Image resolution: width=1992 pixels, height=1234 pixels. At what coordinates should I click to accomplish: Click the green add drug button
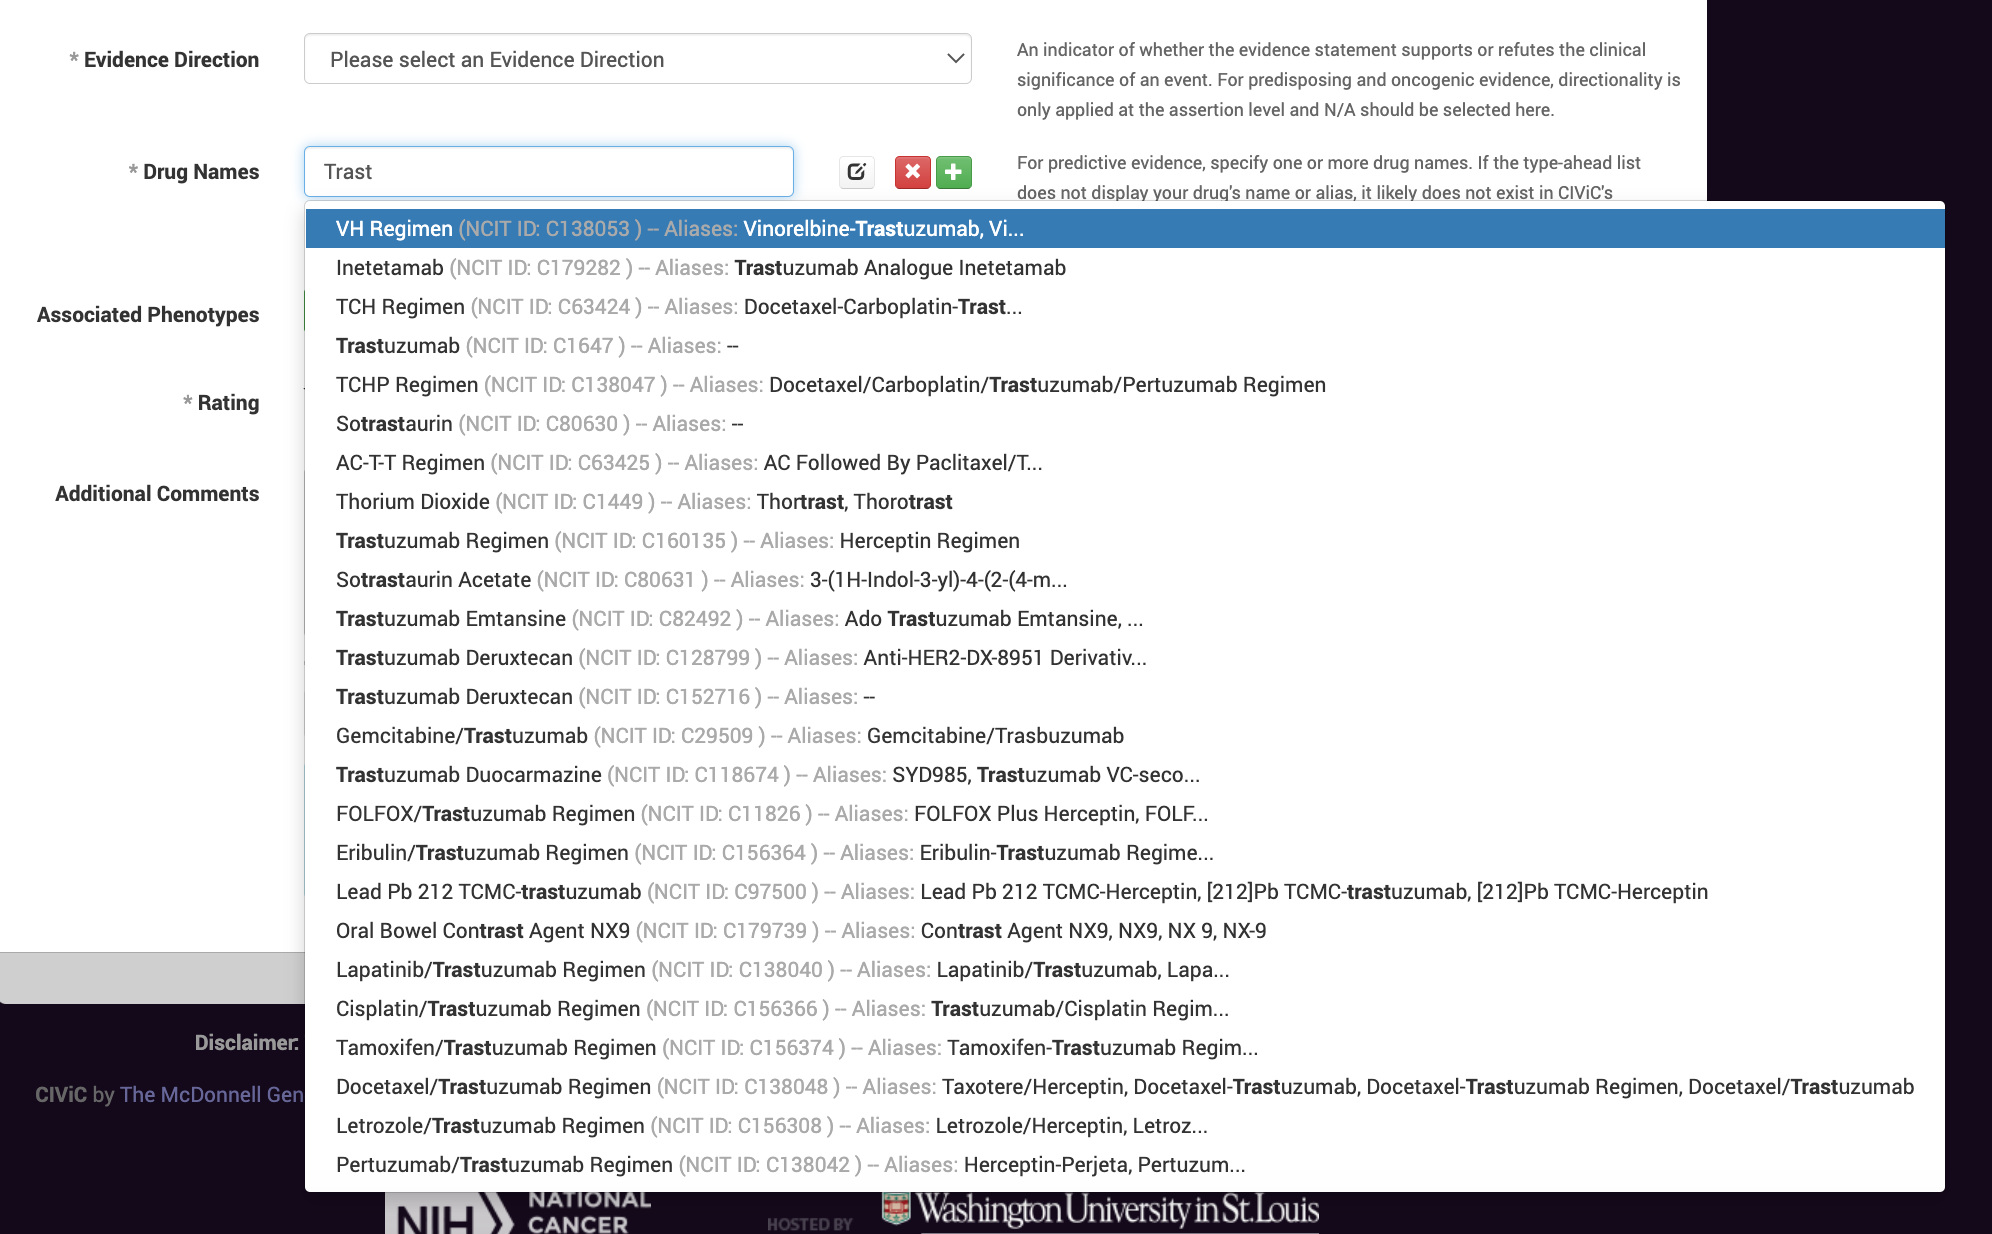[x=954, y=172]
